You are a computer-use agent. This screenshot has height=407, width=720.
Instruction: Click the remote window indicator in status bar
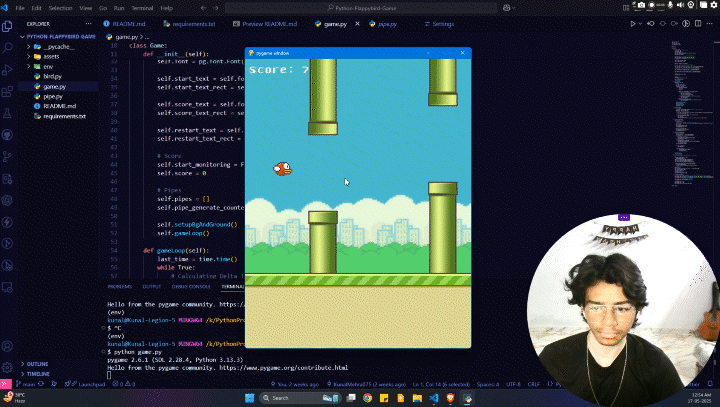[5, 384]
